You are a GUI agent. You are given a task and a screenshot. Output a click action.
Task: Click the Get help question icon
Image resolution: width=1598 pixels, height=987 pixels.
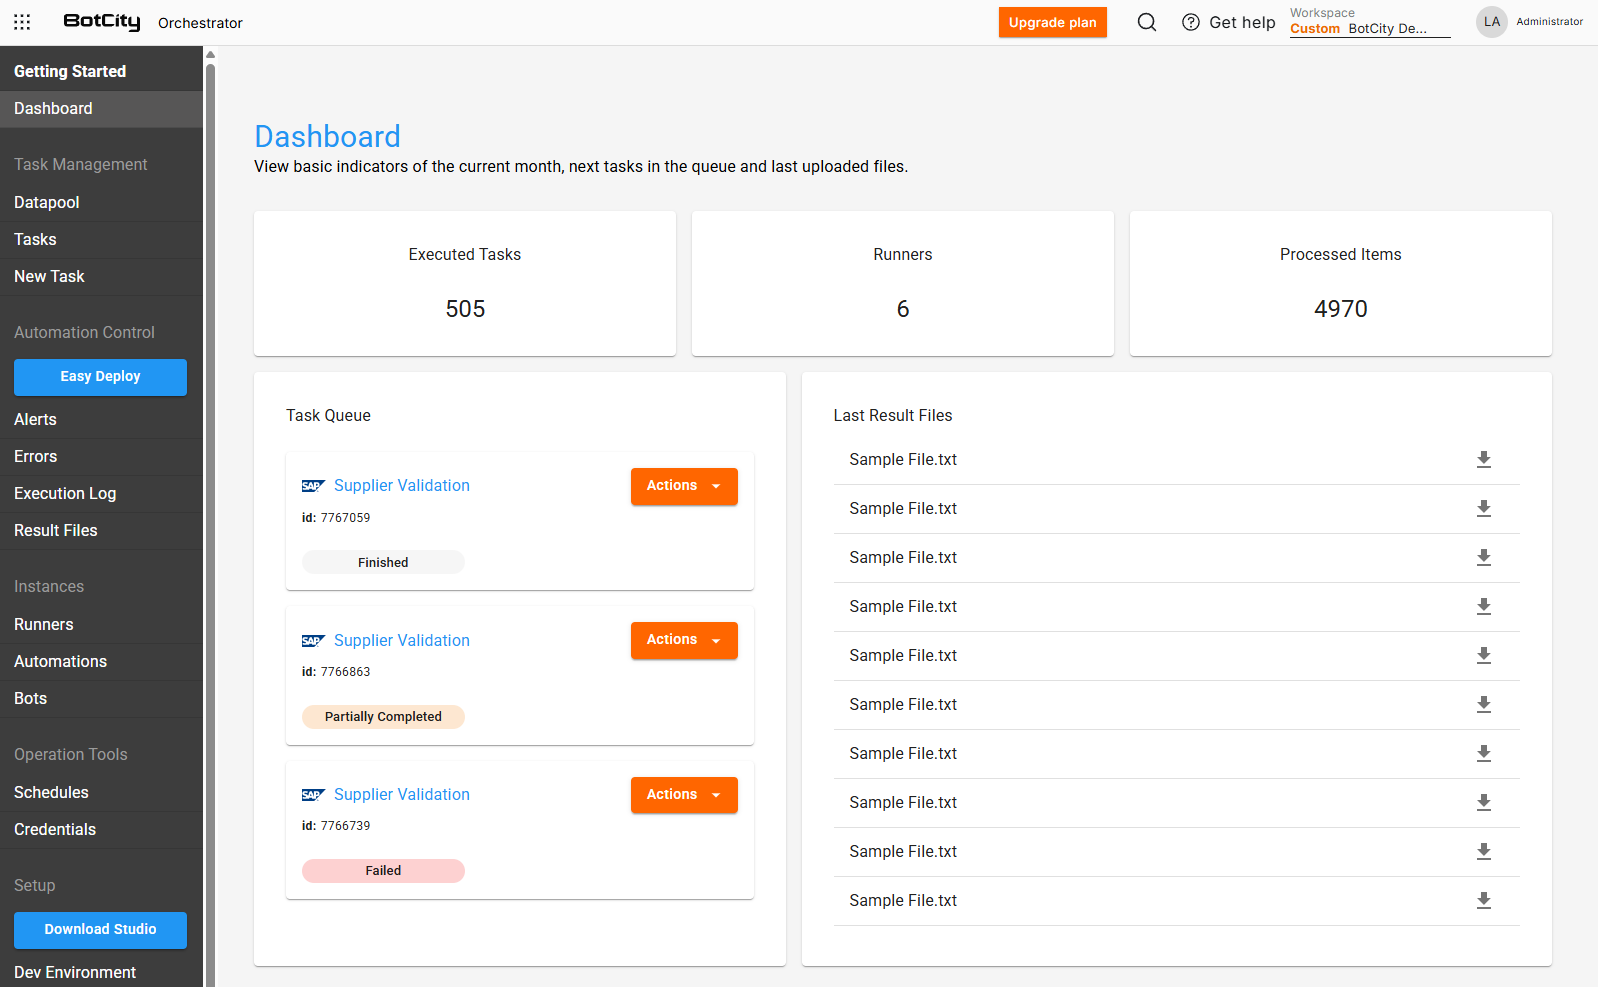(1191, 22)
